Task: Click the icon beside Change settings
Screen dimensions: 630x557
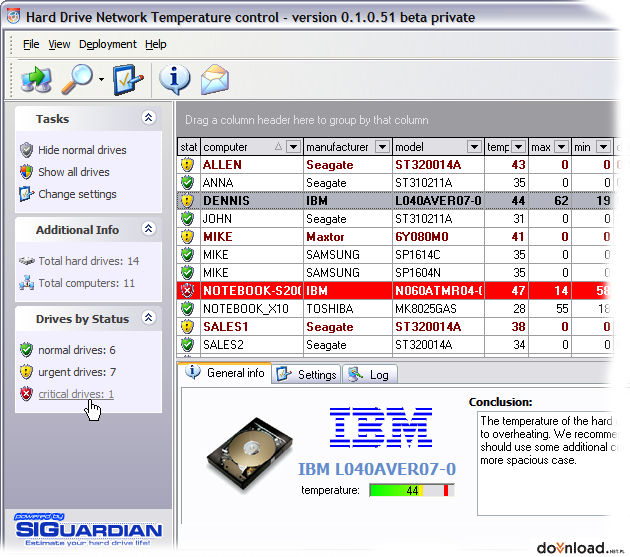Action: [x=27, y=194]
